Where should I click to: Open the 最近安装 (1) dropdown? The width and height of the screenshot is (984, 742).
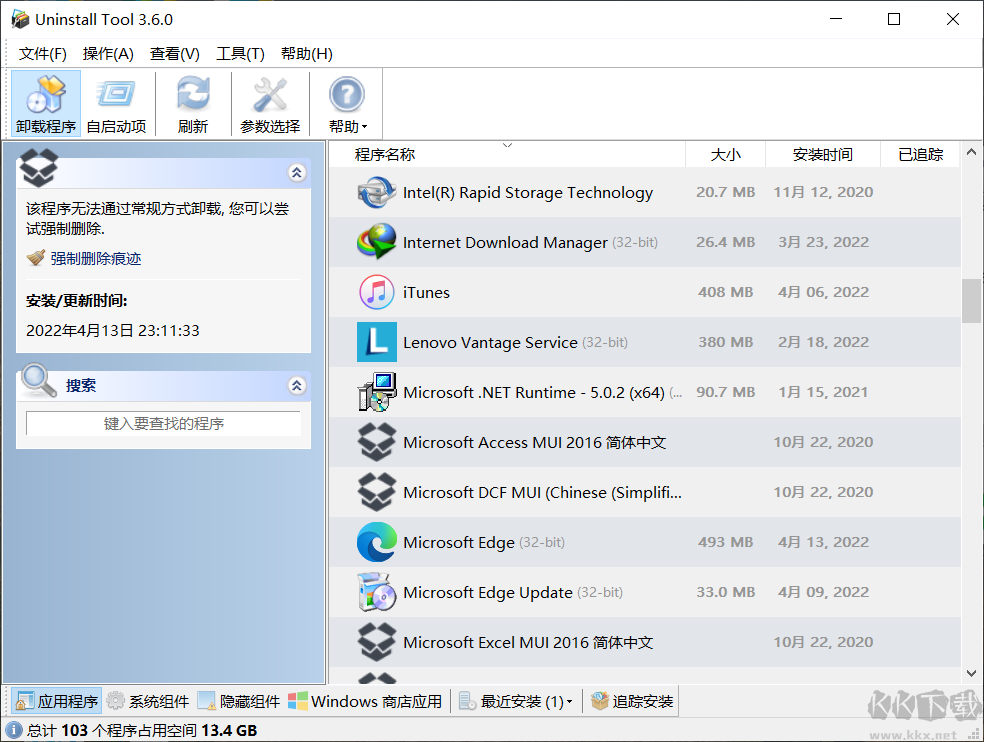pos(569,702)
